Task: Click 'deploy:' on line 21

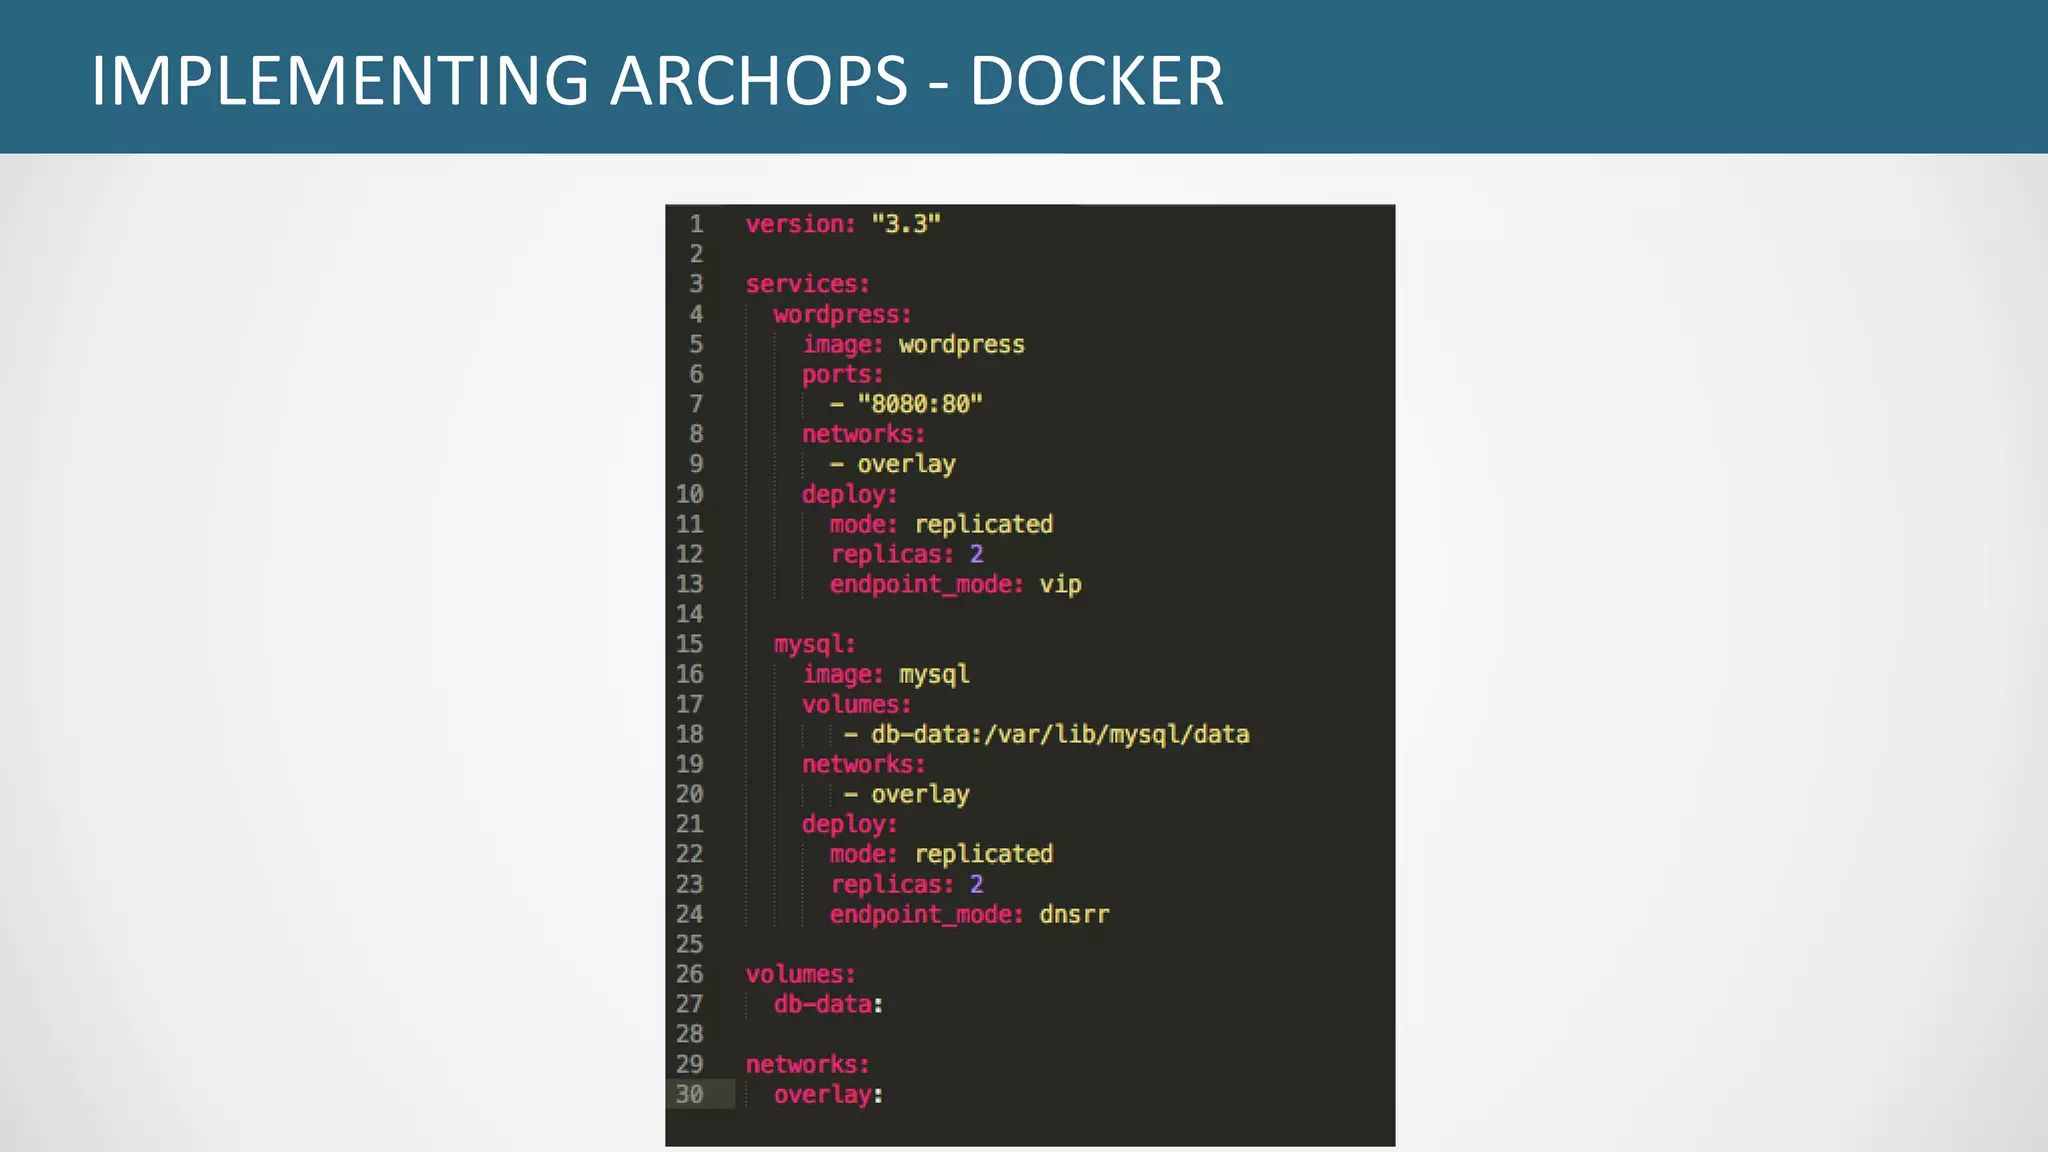Action: point(849,825)
